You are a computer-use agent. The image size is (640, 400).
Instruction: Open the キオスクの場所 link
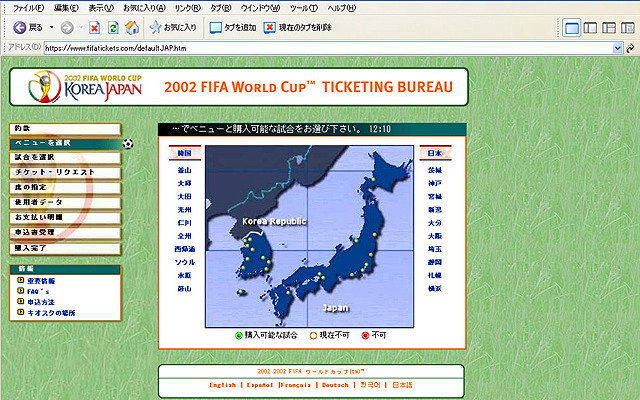(51, 313)
